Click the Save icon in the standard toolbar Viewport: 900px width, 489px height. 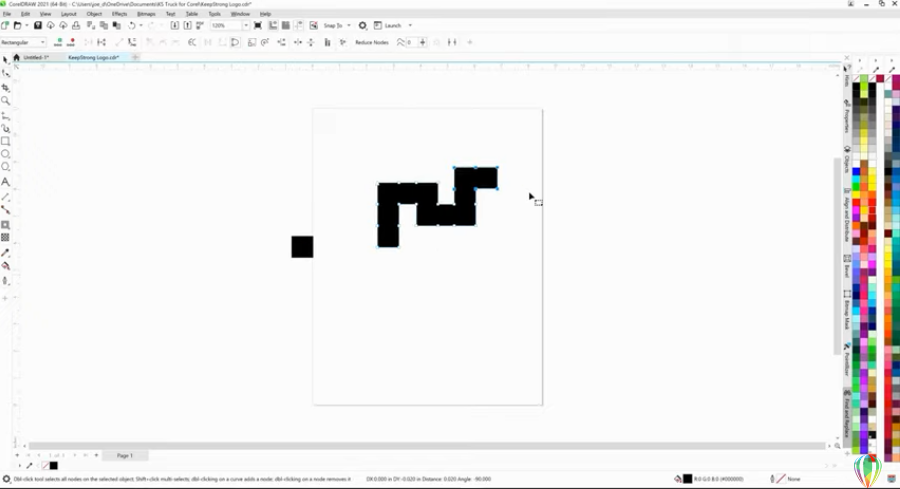coord(38,25)
